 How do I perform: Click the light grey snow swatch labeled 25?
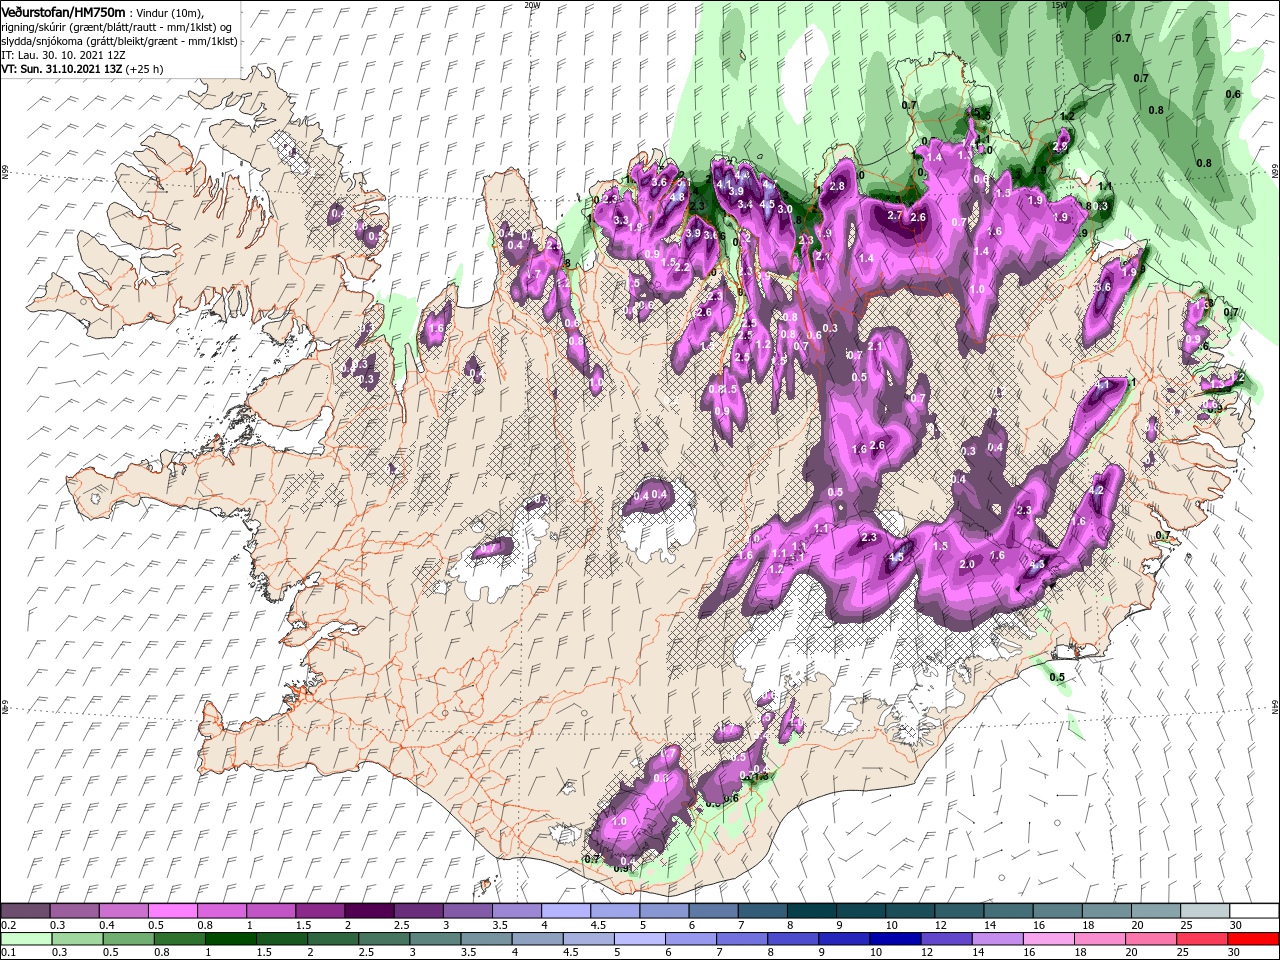pos(1205,911)
